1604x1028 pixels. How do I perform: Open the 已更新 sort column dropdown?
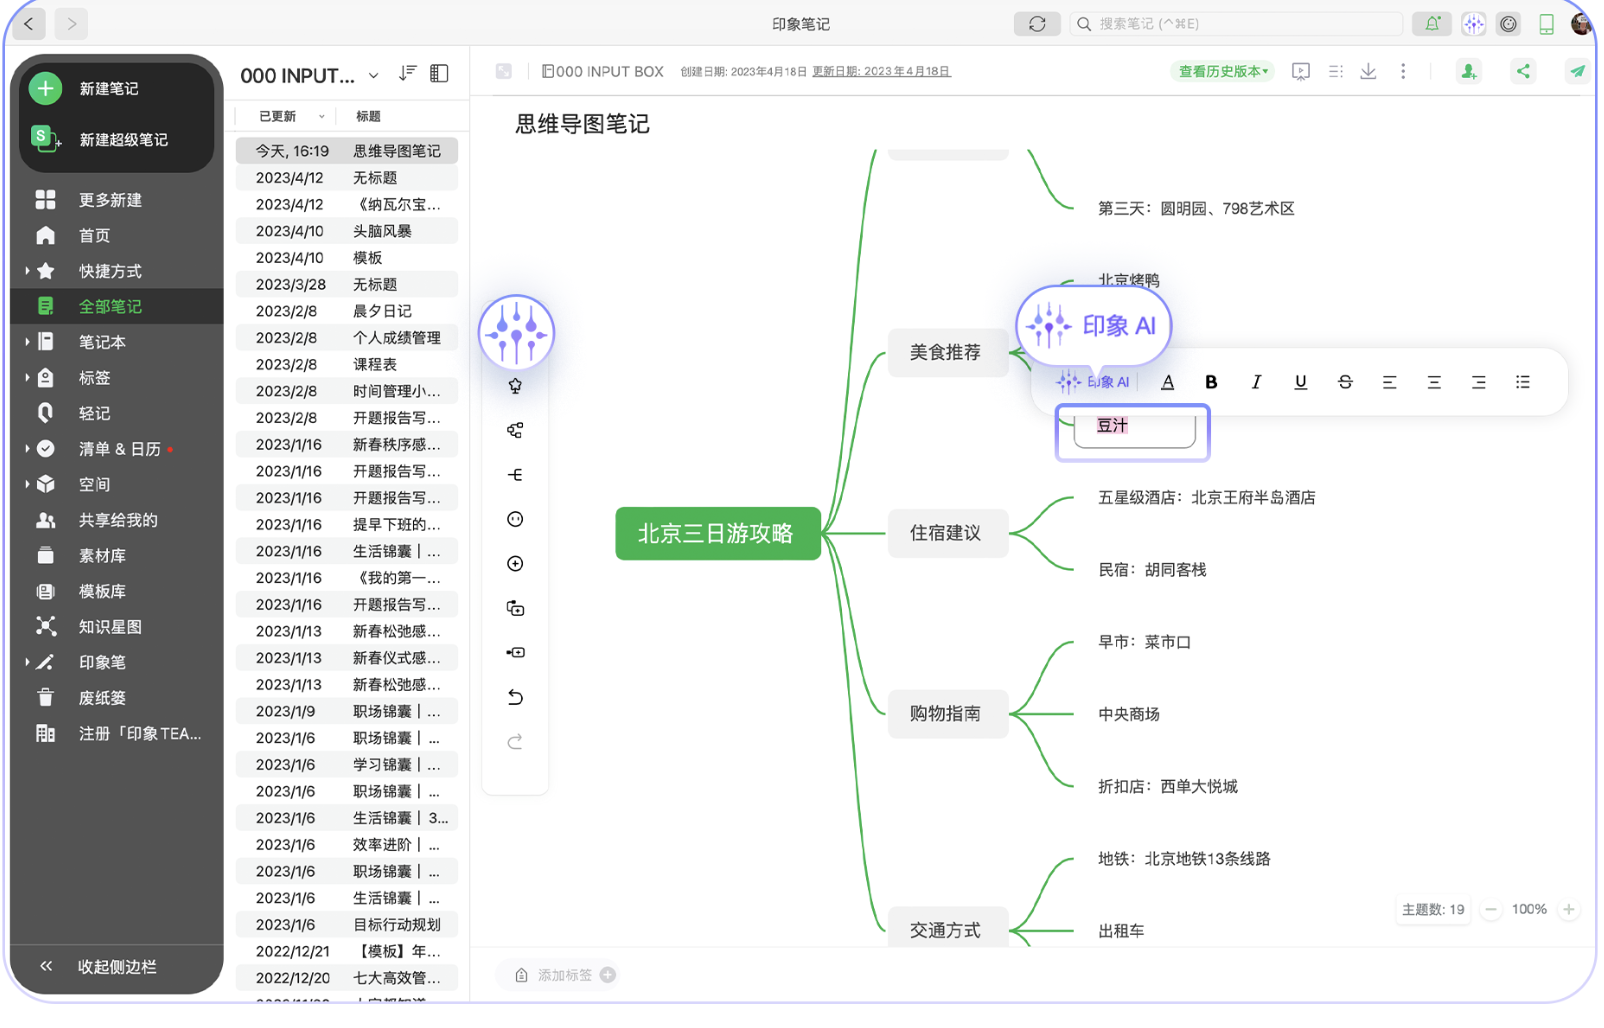pyautogui.click(x=321, y=116)
